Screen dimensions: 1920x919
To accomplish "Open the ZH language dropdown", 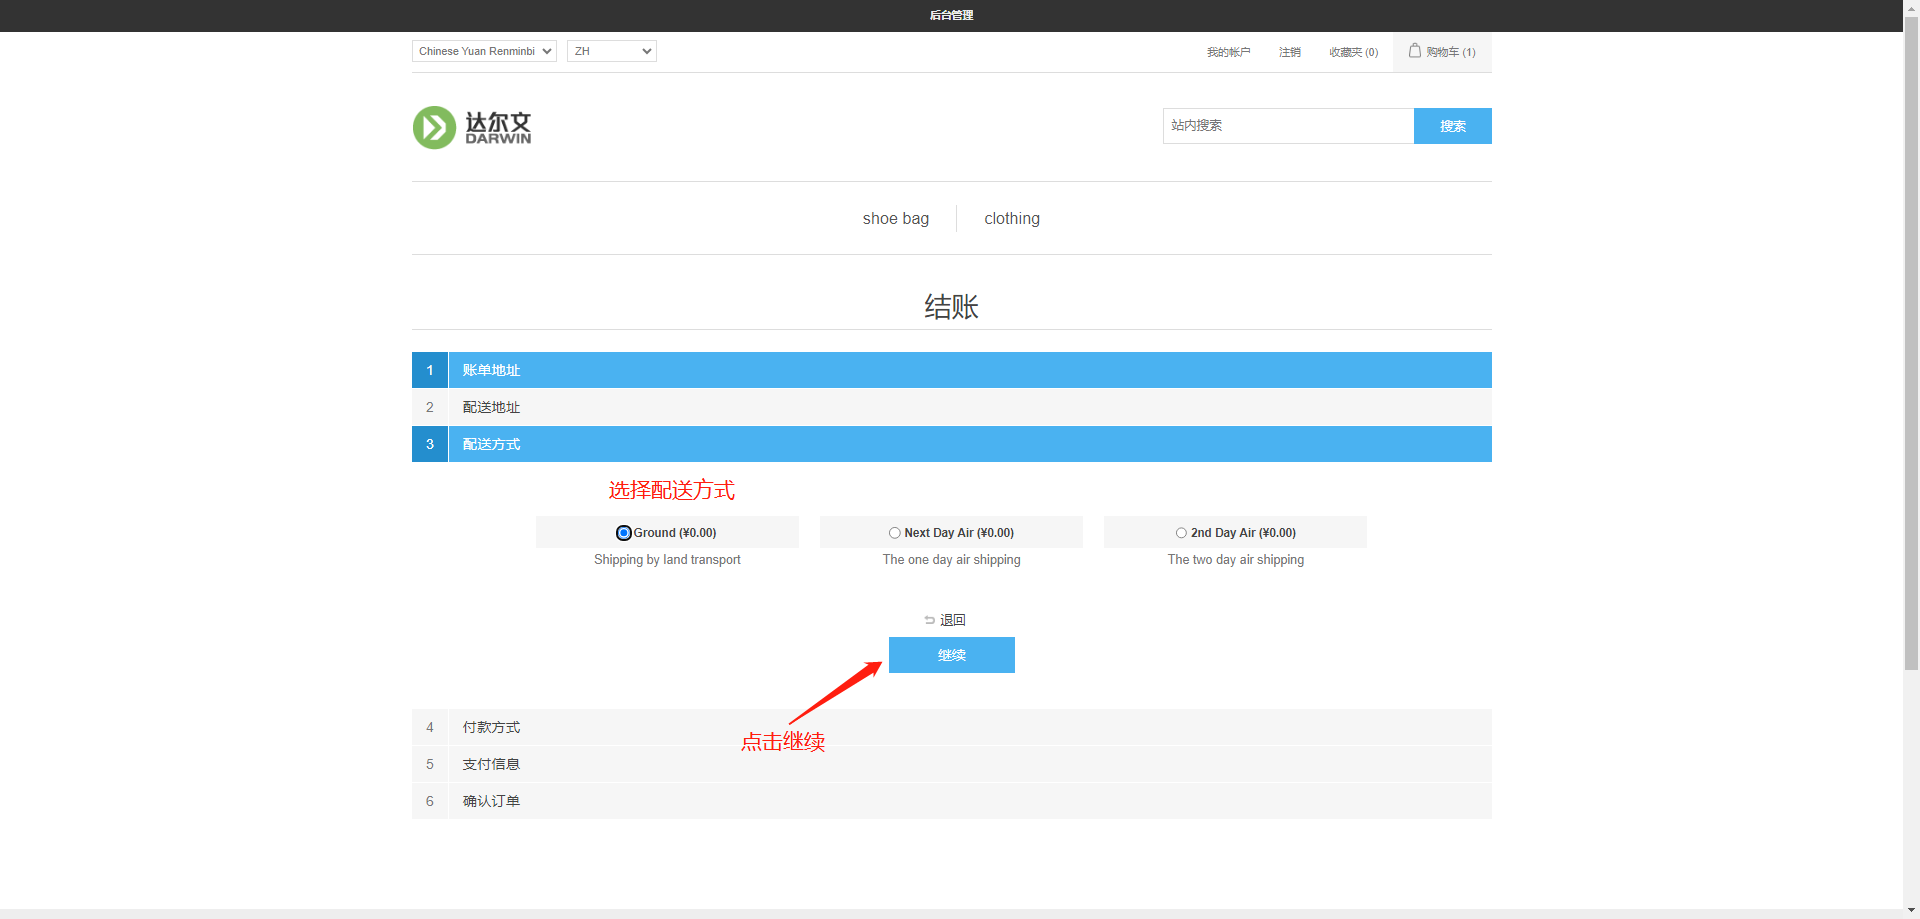I will tap(611, 51).
